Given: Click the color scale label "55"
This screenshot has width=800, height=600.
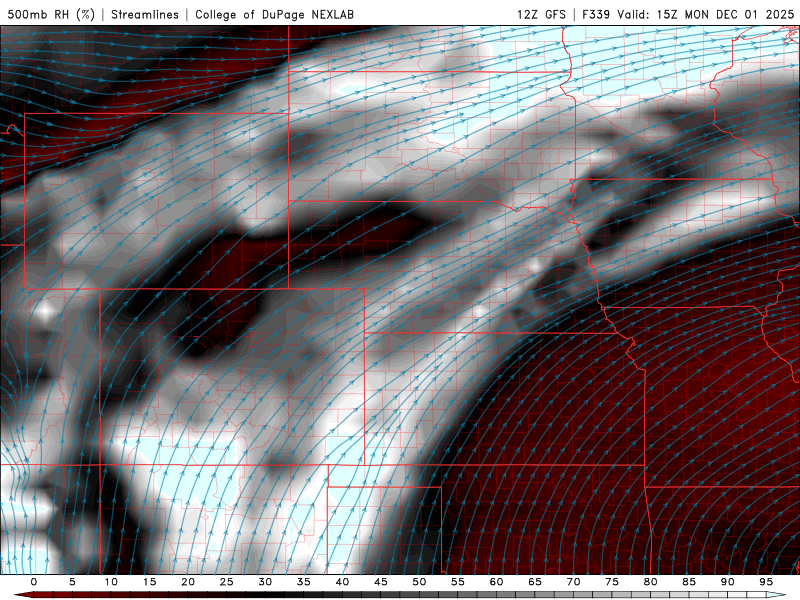Looking at the screenshot, I should pyautogui.click(x=458, y=582).
